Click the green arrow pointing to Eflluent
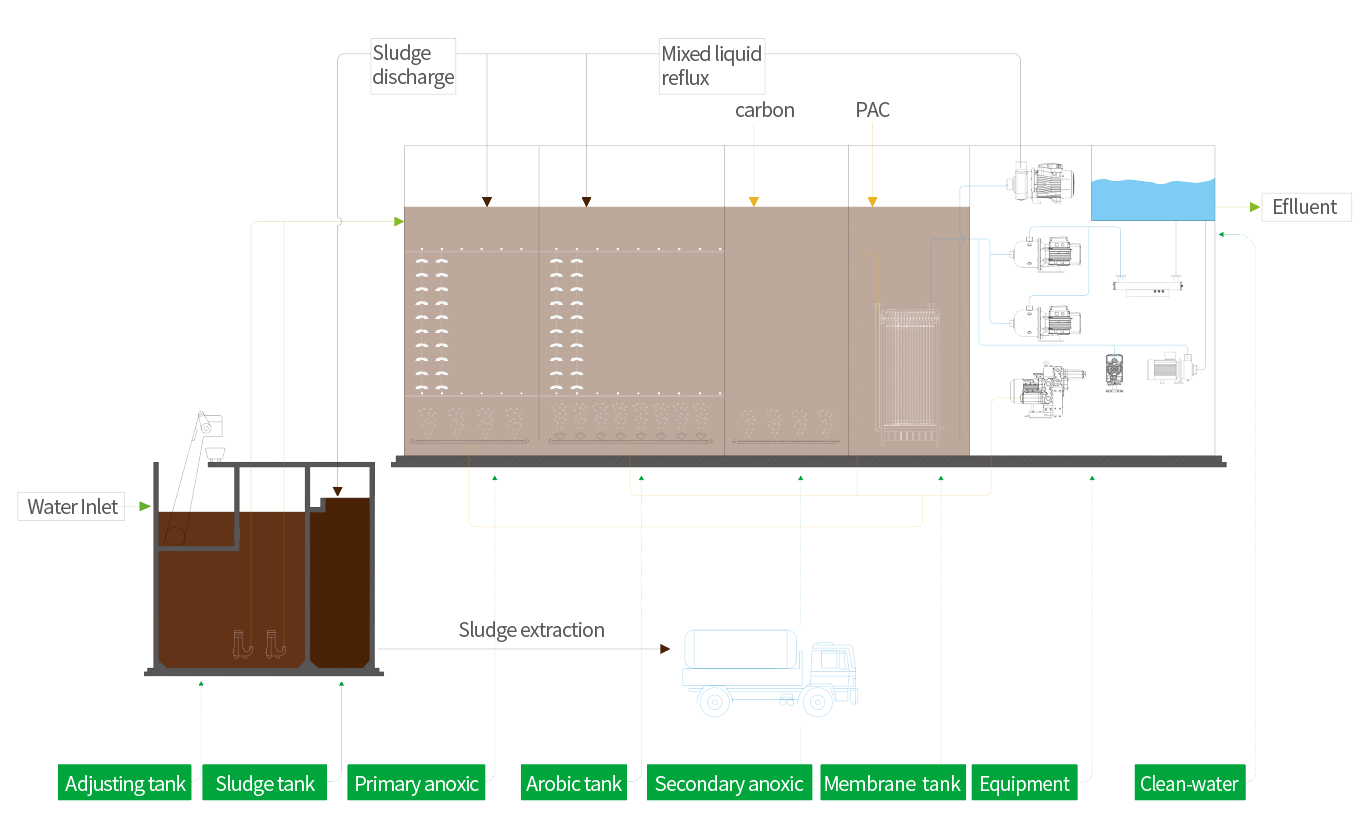The image size is (1371, 836). 1255,207
